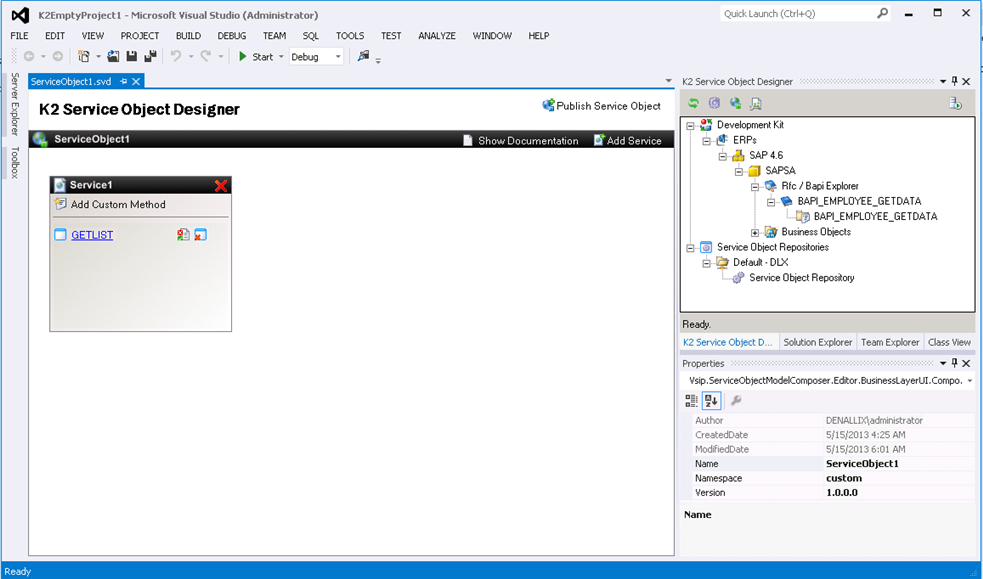Pin the ServiceObject1.svd tab
983x579 pixels.
124,81
